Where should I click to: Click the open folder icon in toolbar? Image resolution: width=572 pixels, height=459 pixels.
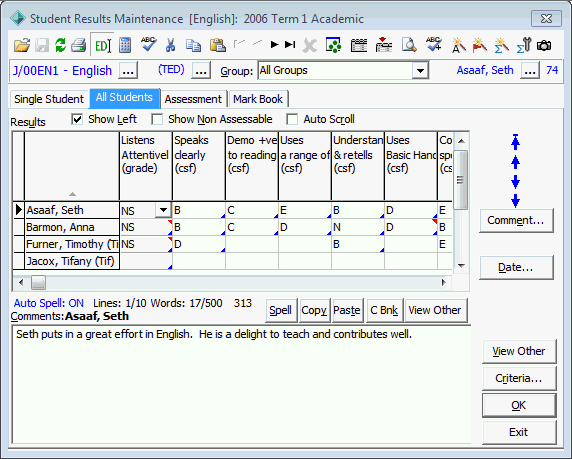tap(22, 45)
